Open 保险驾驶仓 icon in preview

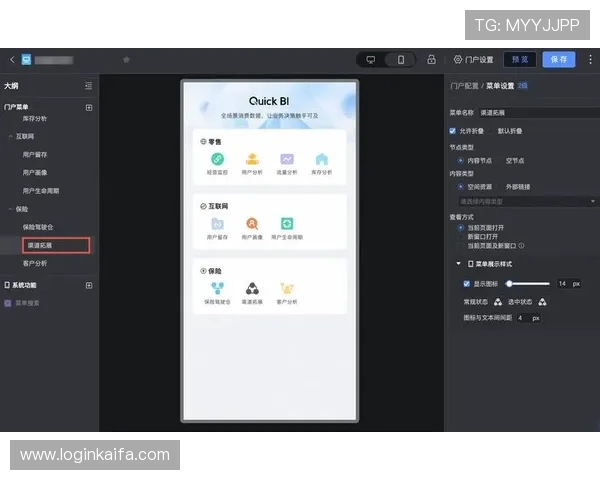217,290
